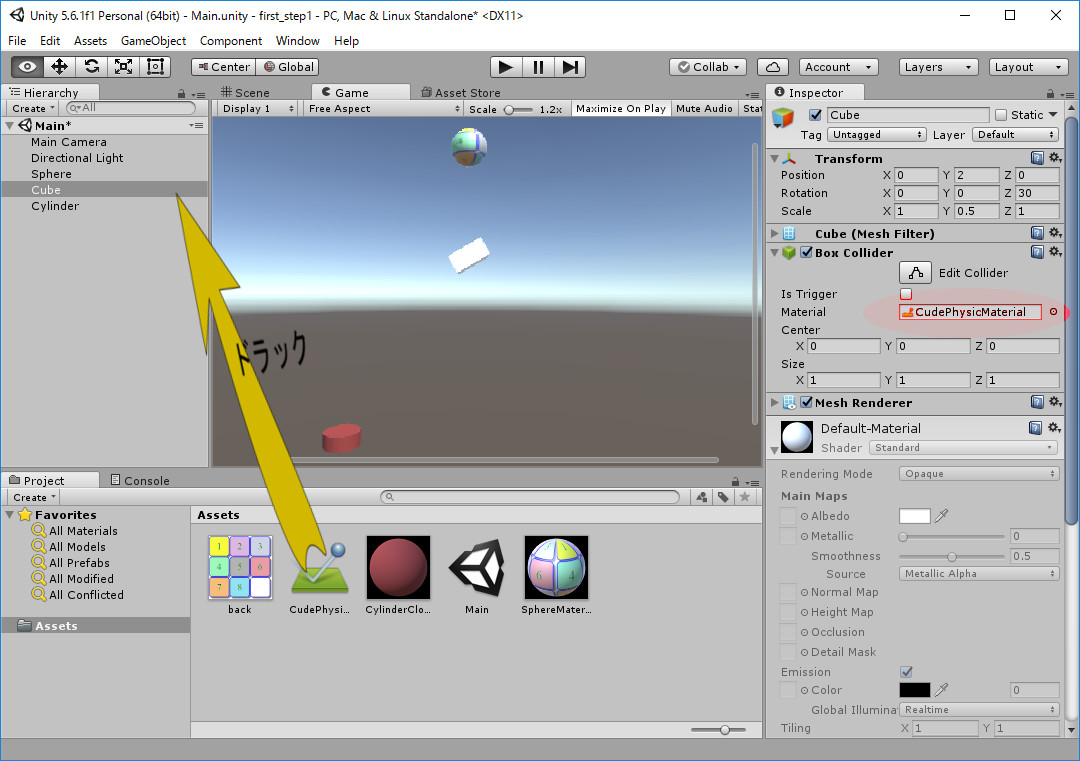1080x761 pixels.
Task: Click the Albedo white color swatch
Action: tap(914, 516)
